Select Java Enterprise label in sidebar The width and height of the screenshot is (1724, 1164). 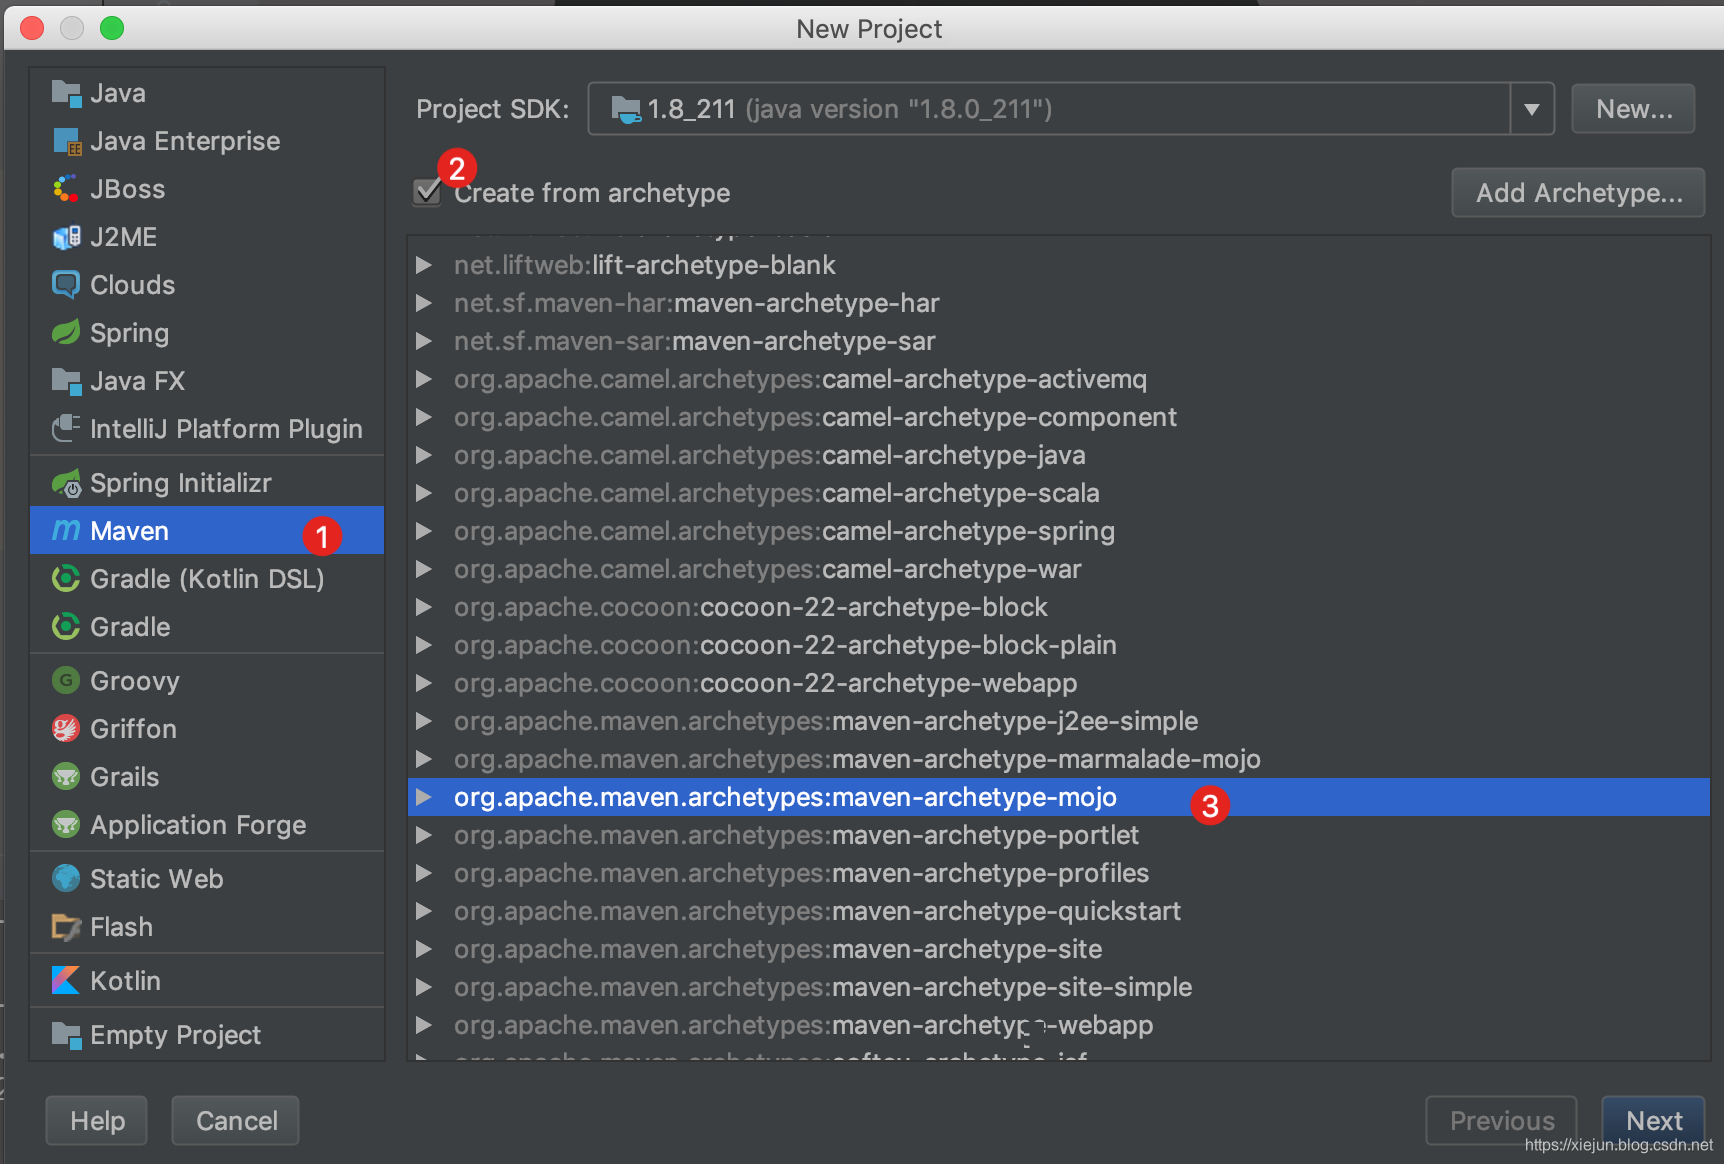185,141
